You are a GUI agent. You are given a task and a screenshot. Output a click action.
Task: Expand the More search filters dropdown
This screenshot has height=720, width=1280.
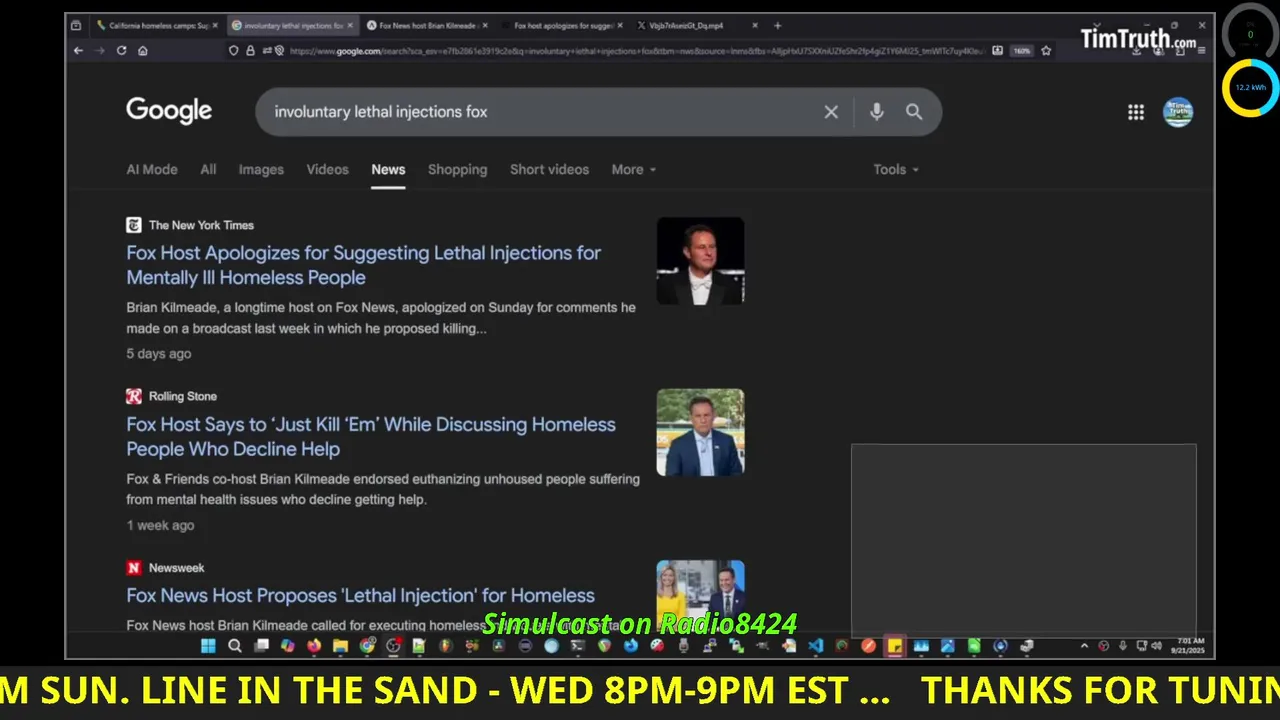tap(633, 169)
